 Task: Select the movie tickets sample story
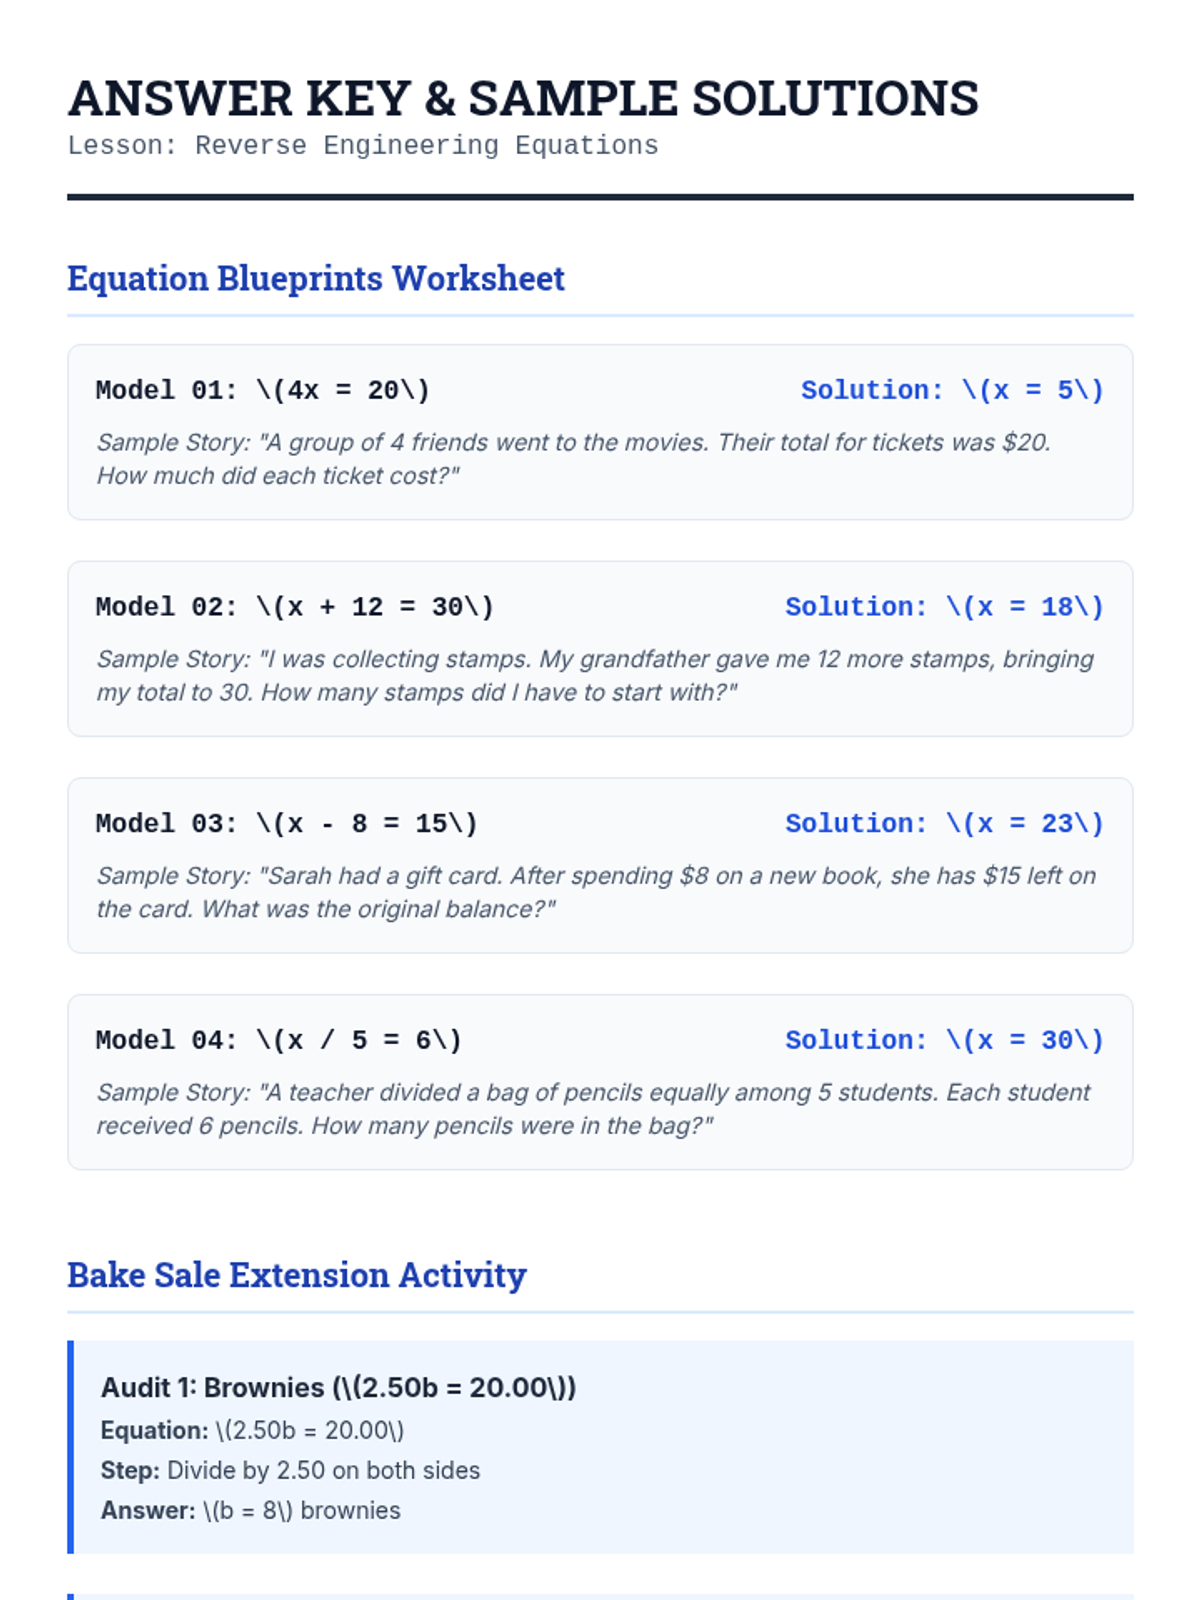pyautogui.click(x=574, y=459)
